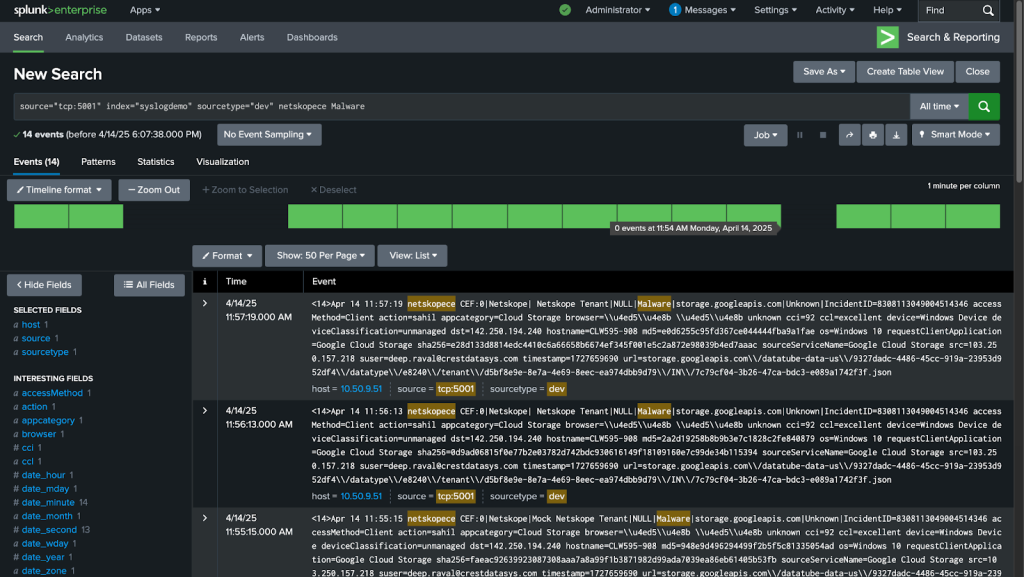The image size is (1024, 577).
Task: Select the last green timeline bar
Action: coord(973,216)
